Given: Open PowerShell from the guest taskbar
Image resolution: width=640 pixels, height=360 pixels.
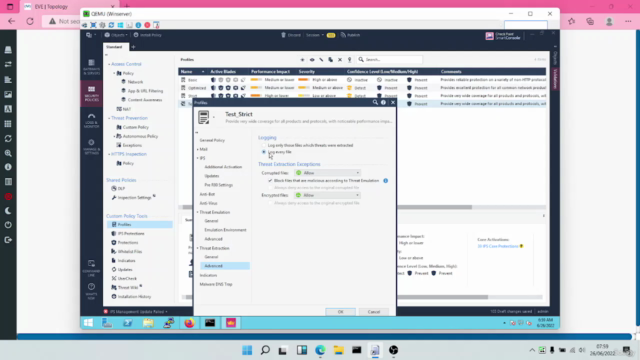Looking at the screenshot, I should point(128,323).
